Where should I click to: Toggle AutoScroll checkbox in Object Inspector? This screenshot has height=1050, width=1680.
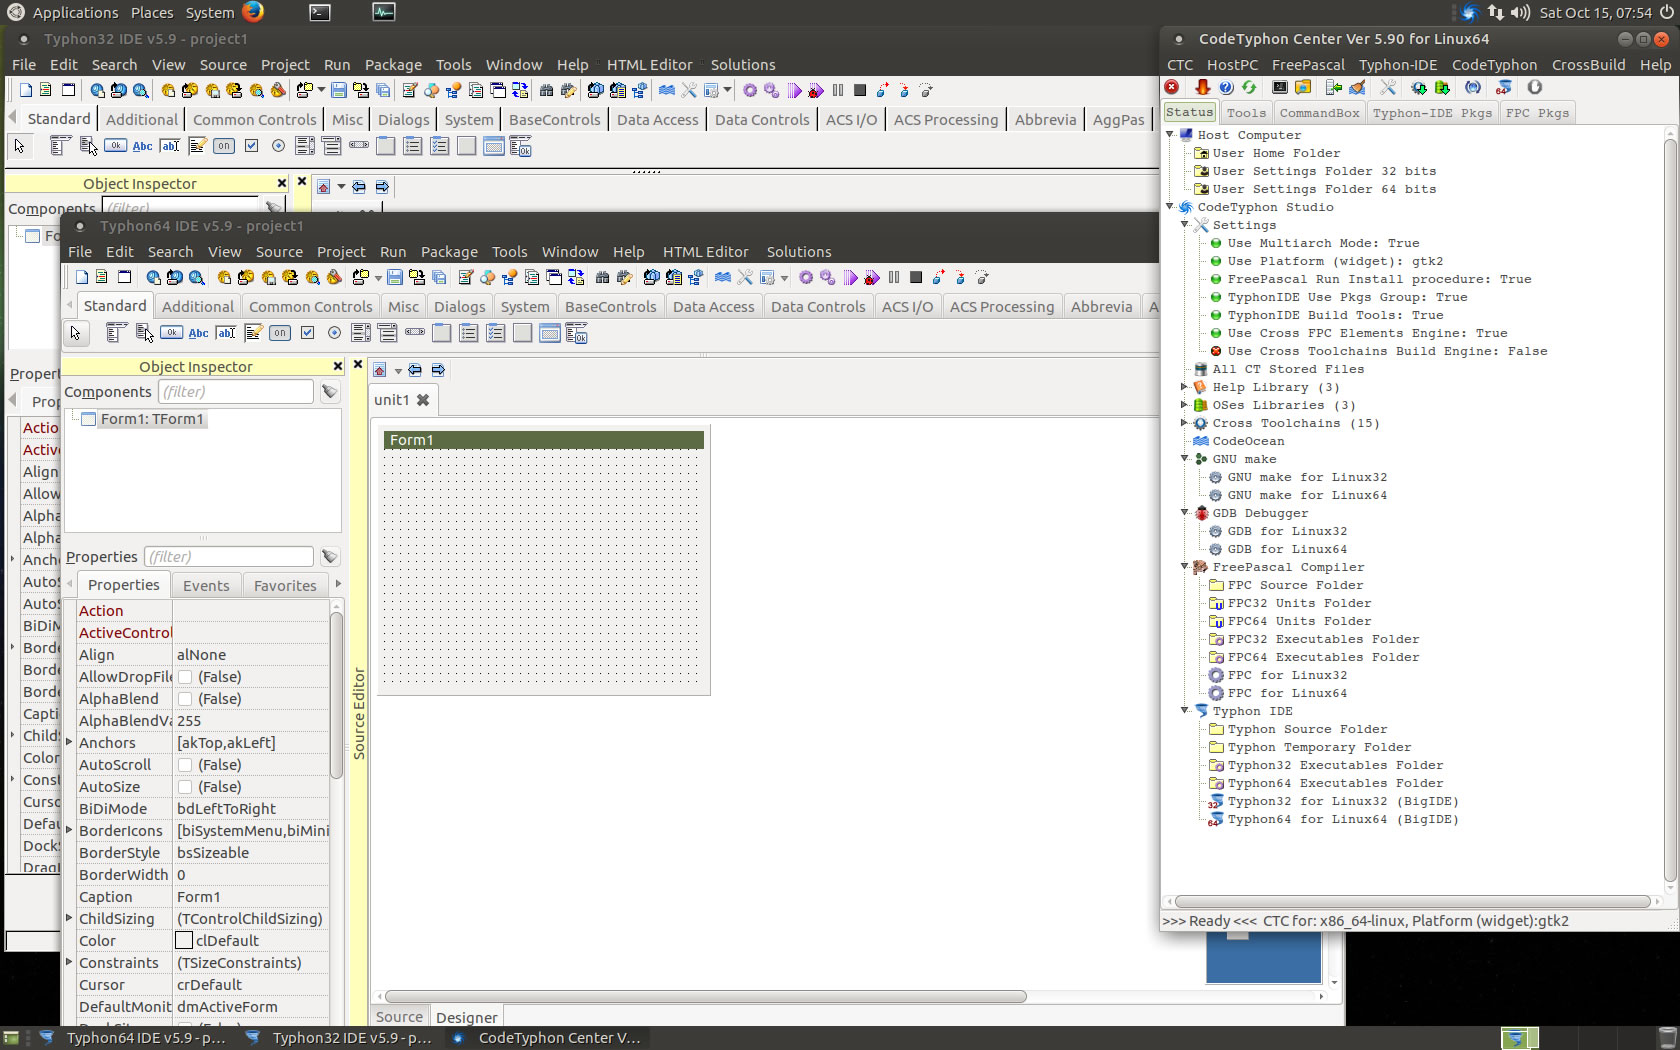[x=185, y=765]
